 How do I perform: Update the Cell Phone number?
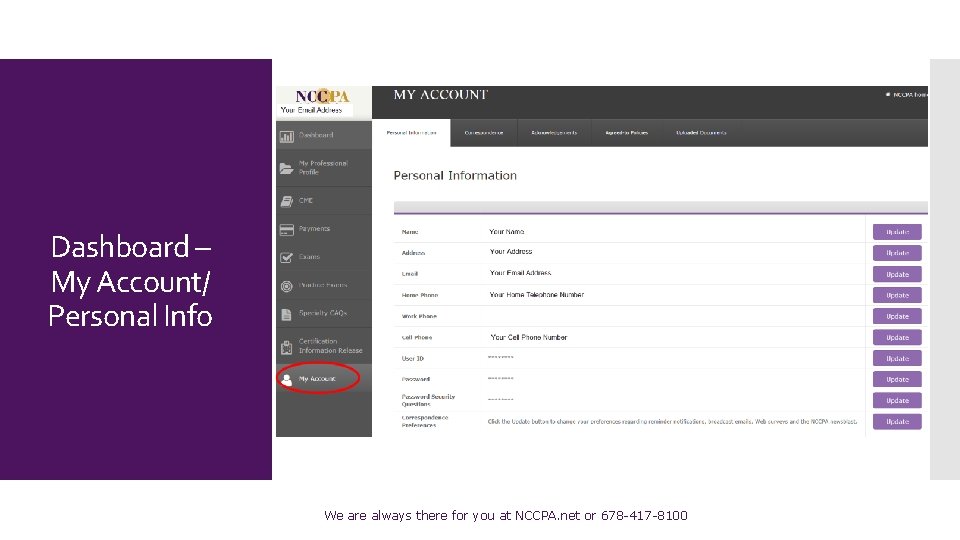pyautogui.click(x=897, y=337)
